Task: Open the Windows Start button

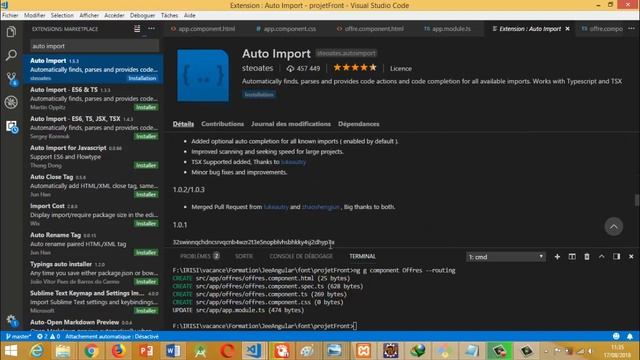Action: [11, 351]
